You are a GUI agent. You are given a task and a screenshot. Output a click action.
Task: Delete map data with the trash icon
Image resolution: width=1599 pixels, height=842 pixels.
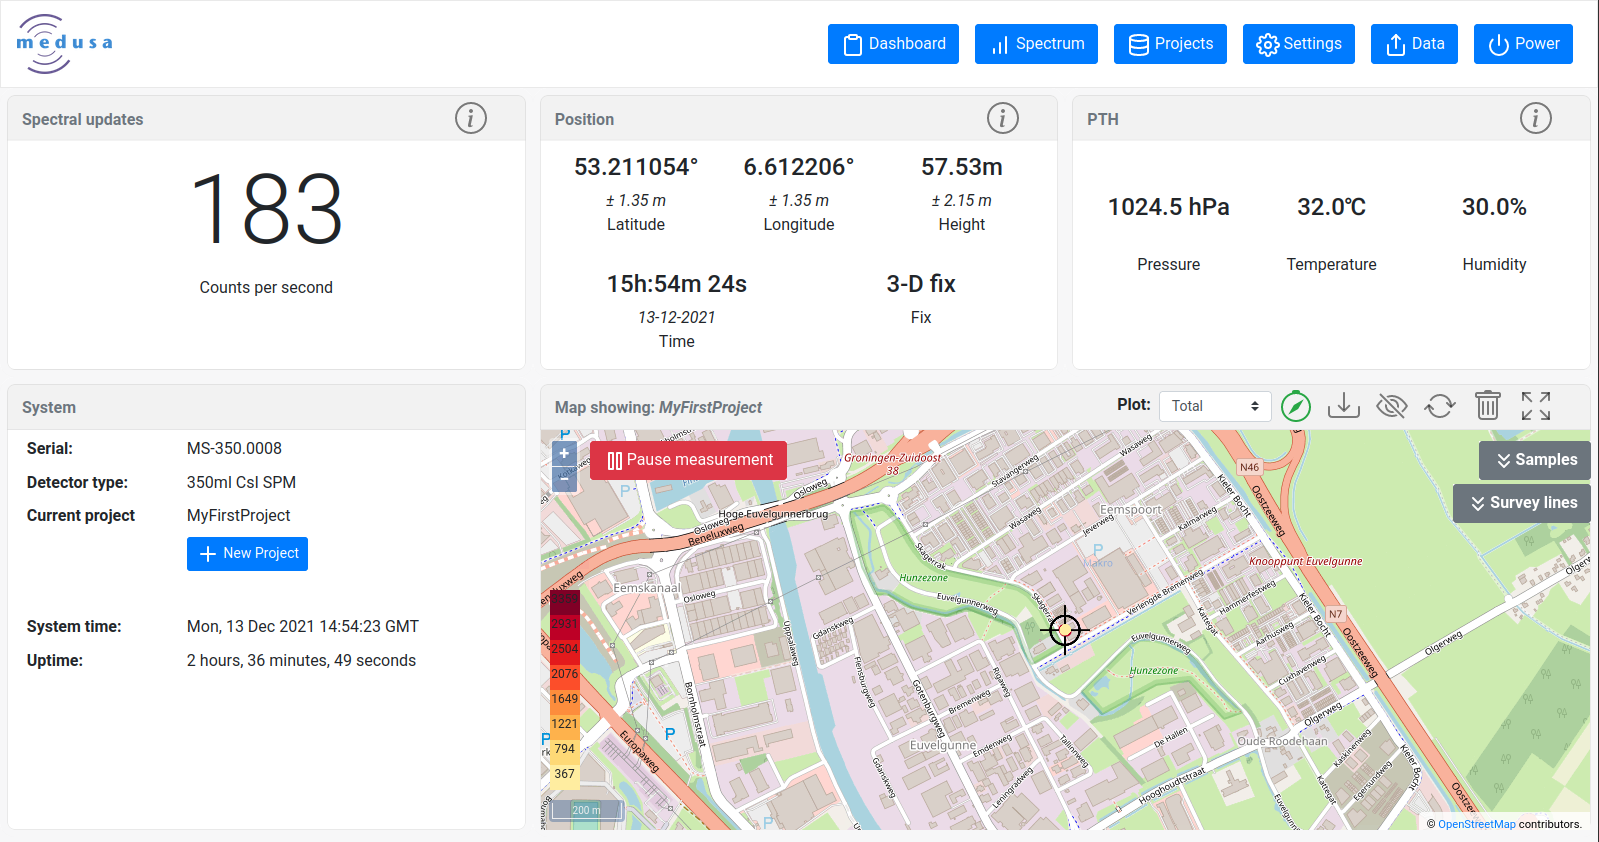coord(1487,406)
